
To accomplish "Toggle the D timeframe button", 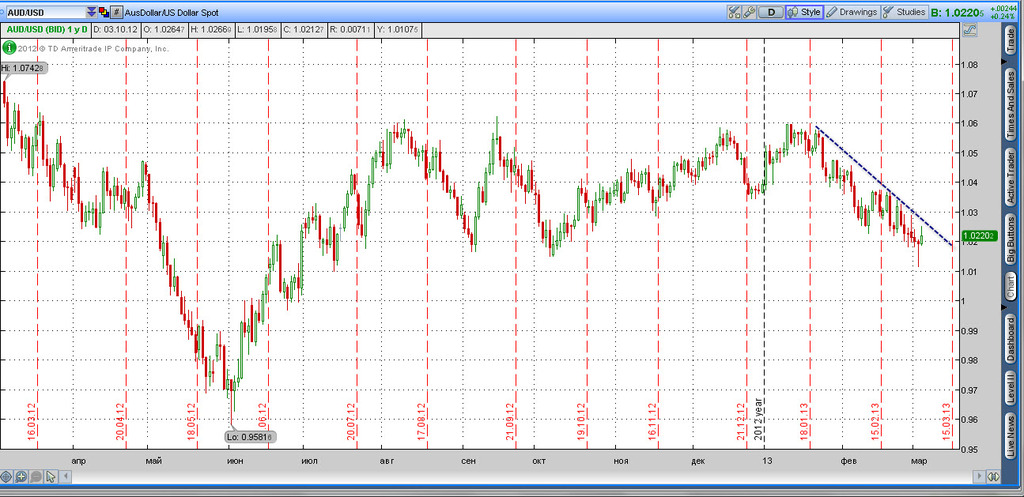I will tap(772, 12).
